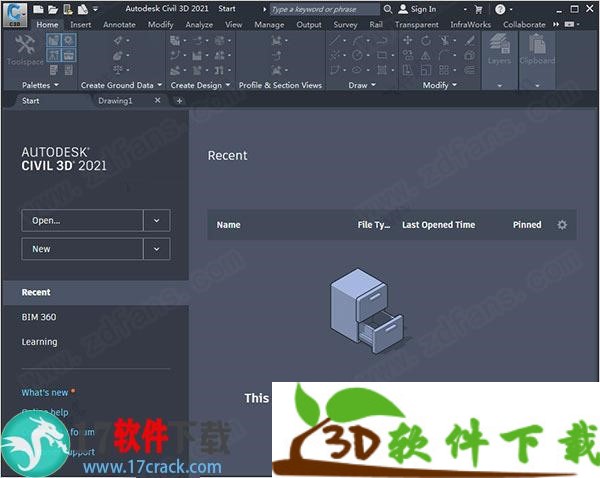Click the Help question mark icon

coord(500,9)
